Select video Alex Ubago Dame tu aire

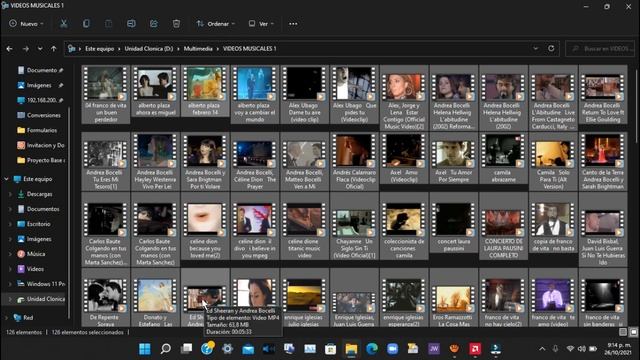point(304,94)
